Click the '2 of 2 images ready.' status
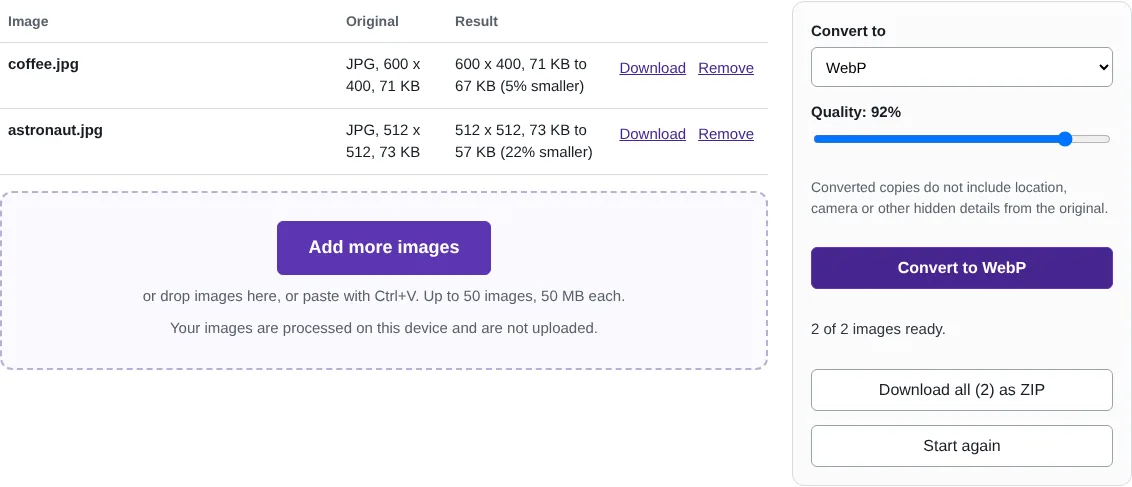Screen dimensions: 1132x487 879,329
